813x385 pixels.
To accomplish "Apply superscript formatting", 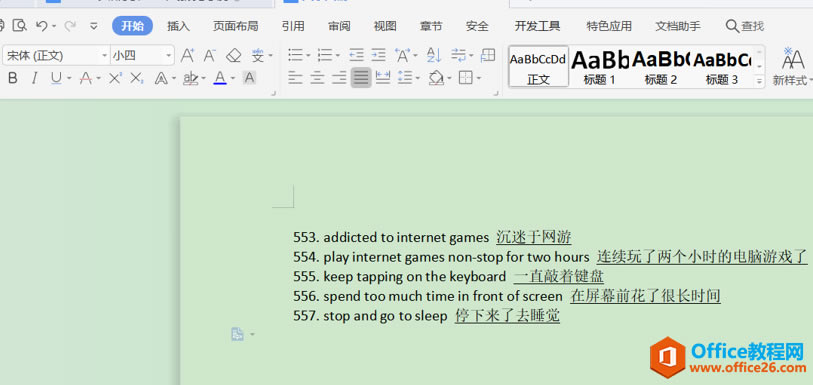I will tap(115, 78).
